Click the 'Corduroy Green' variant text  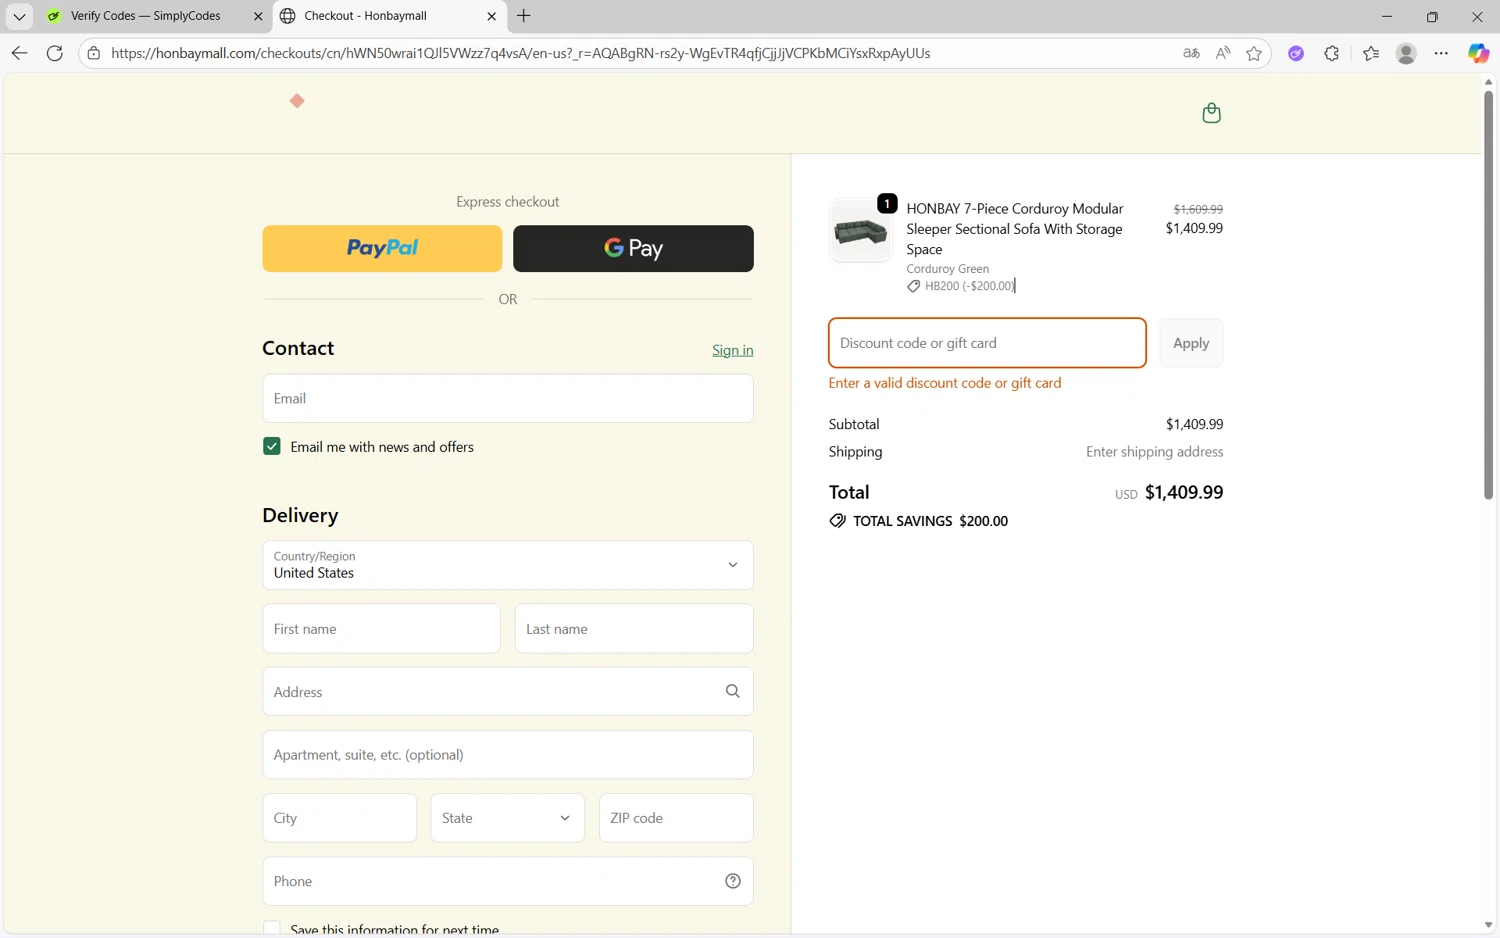[948, 269]
